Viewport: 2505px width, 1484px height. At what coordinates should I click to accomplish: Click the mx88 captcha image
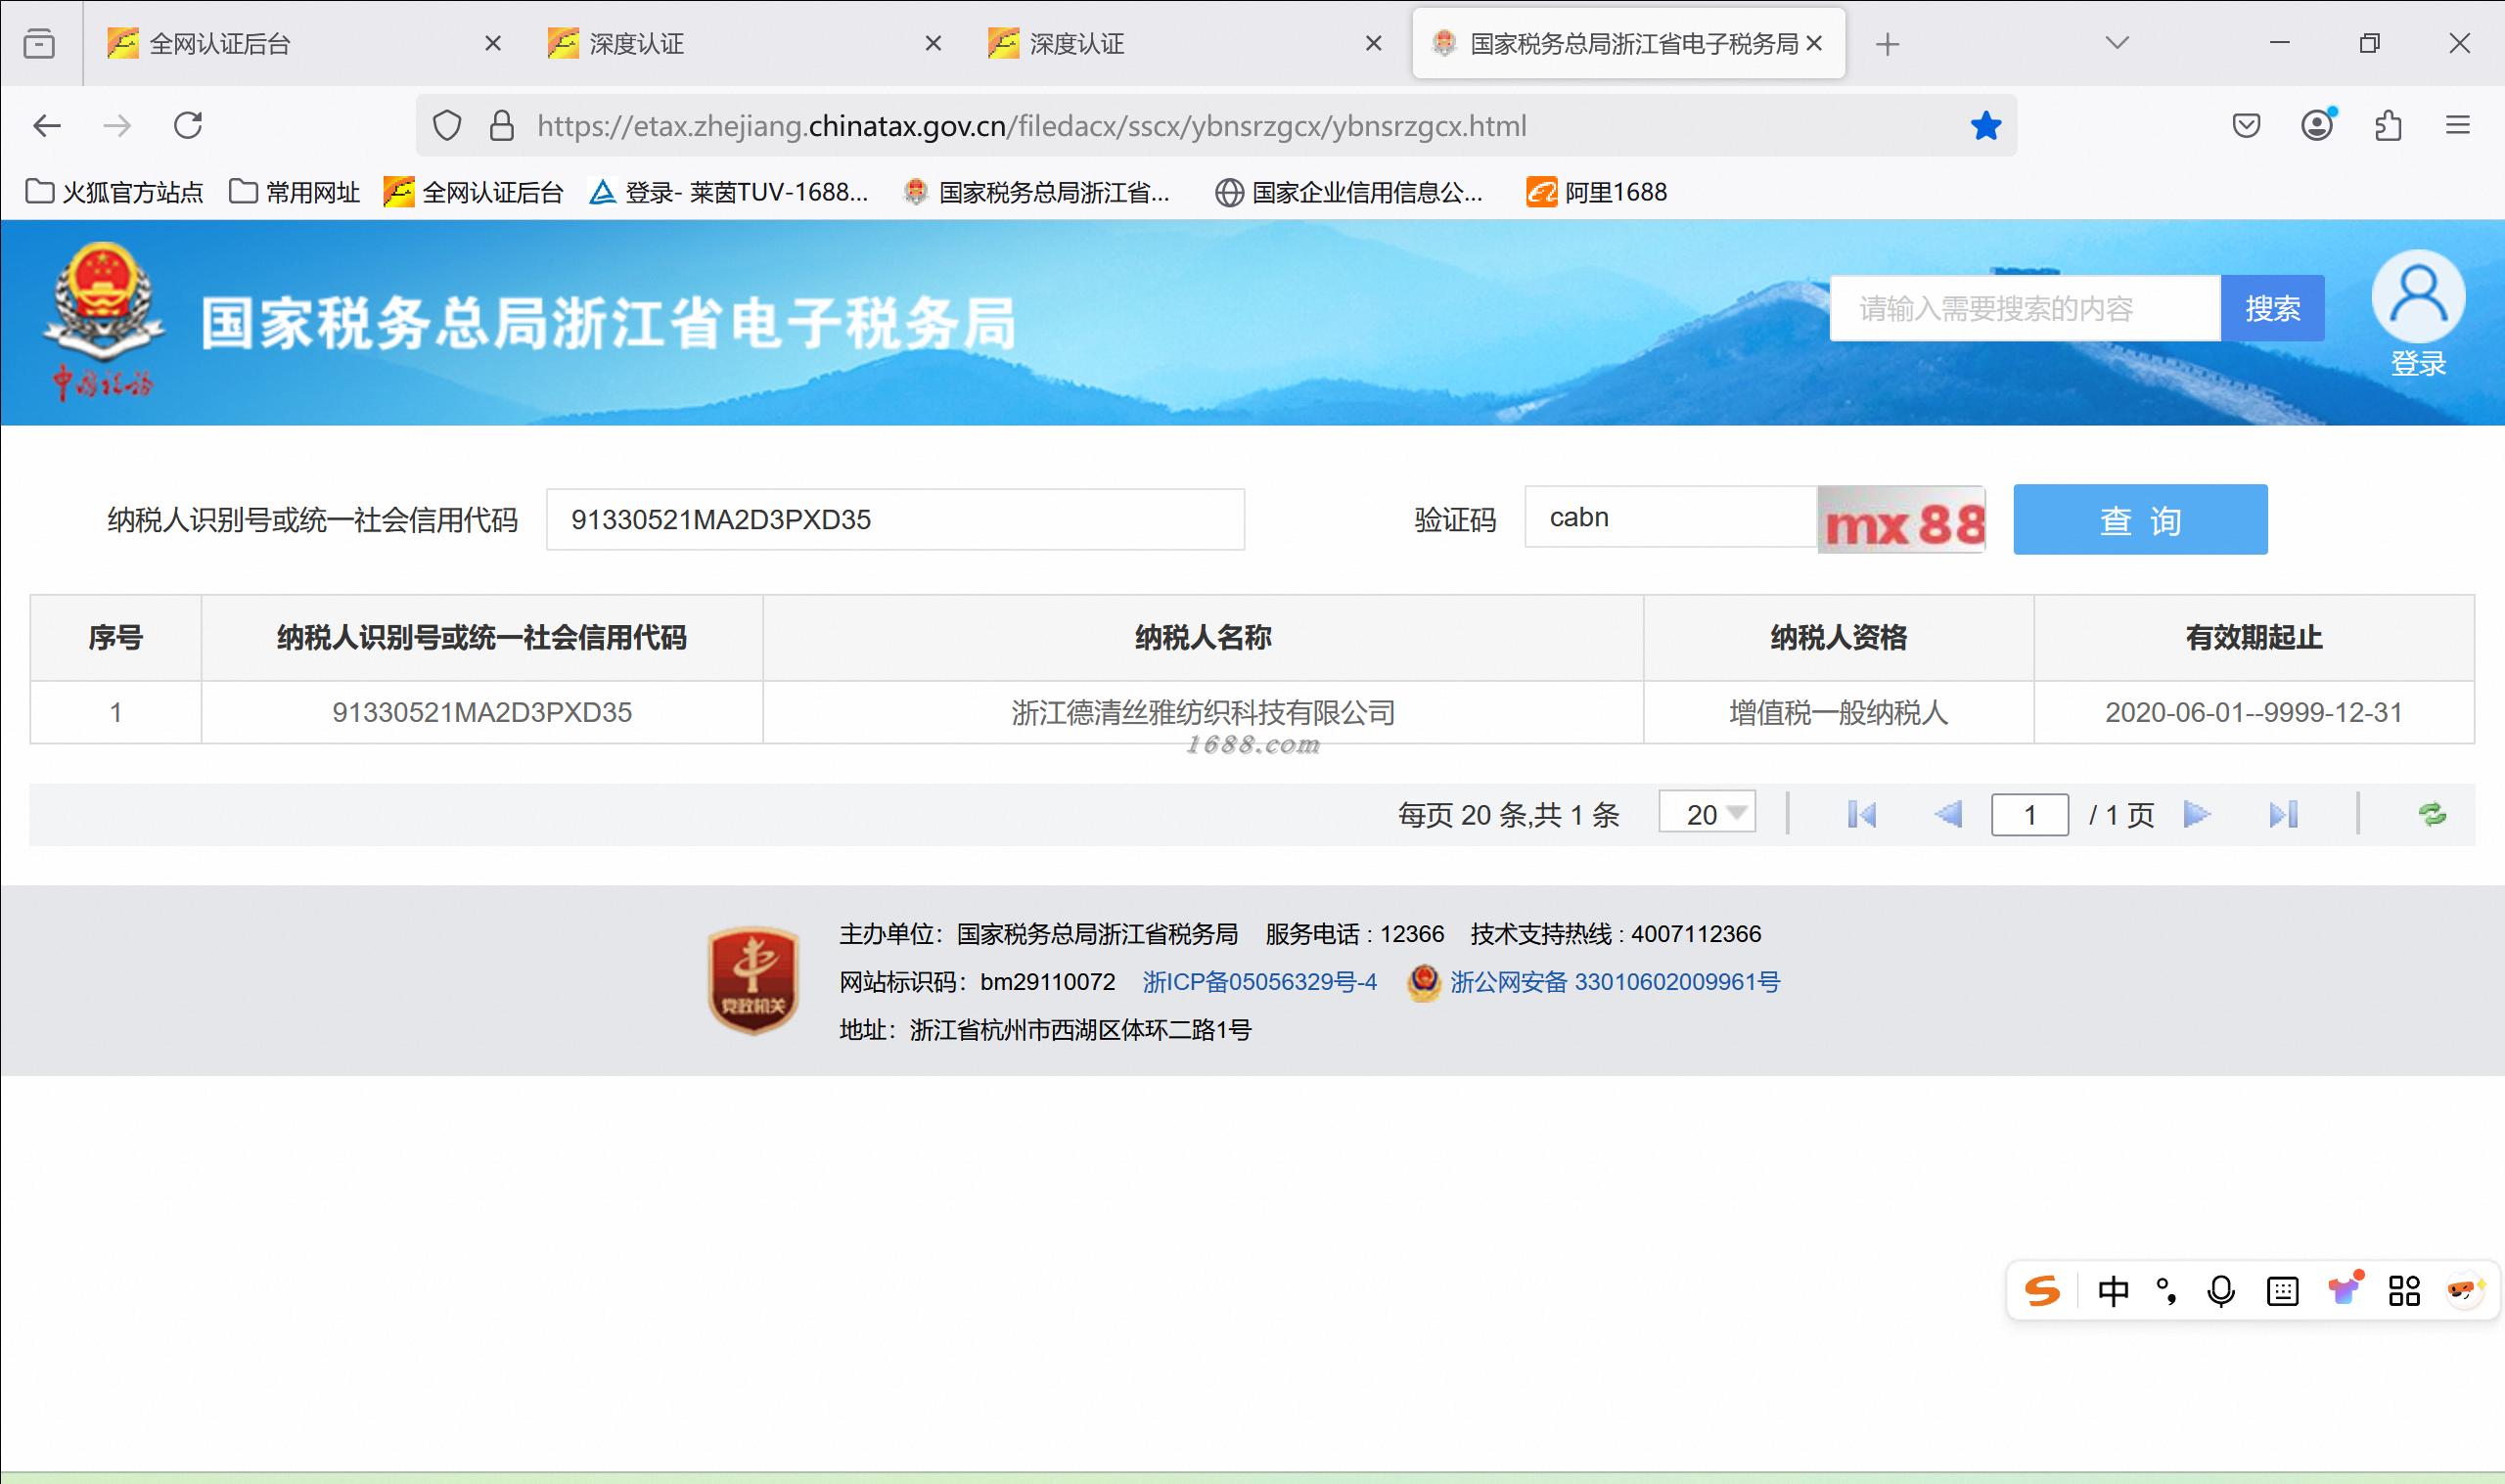(x=1901, y=520)
